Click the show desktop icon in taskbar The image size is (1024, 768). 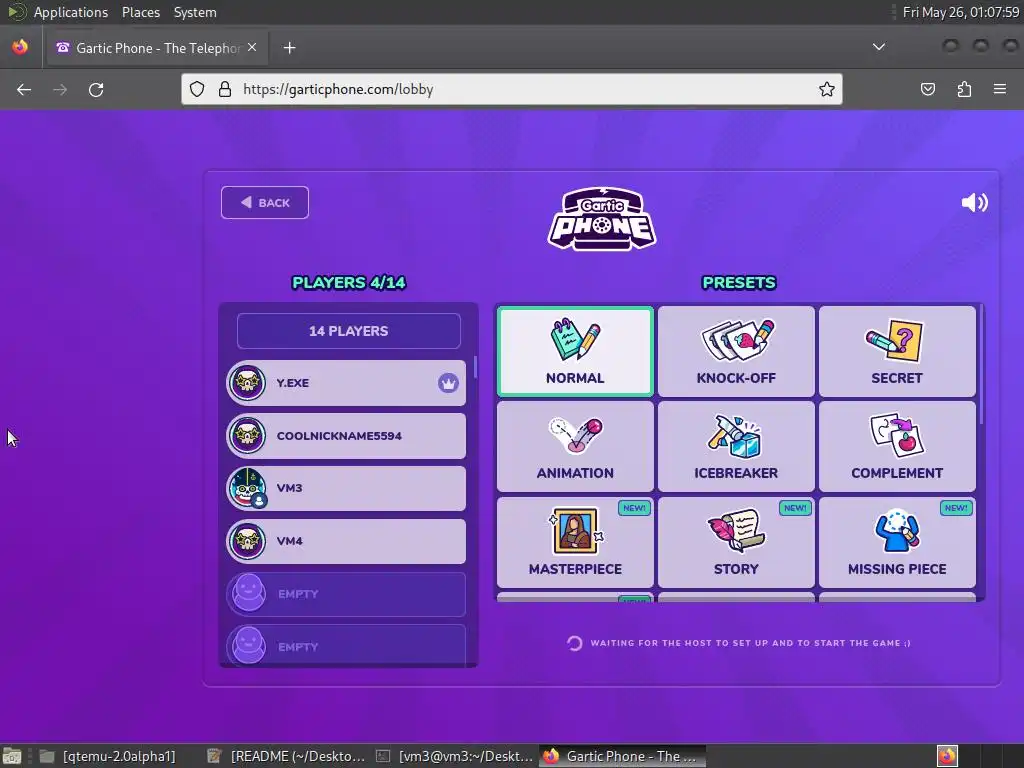click(12, 756)
